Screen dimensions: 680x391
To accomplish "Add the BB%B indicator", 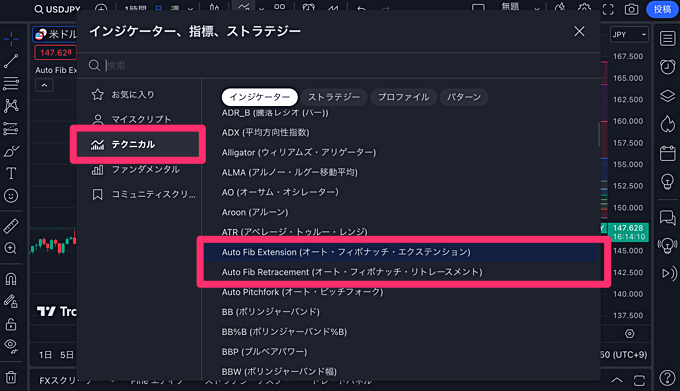I will point(401,332).
